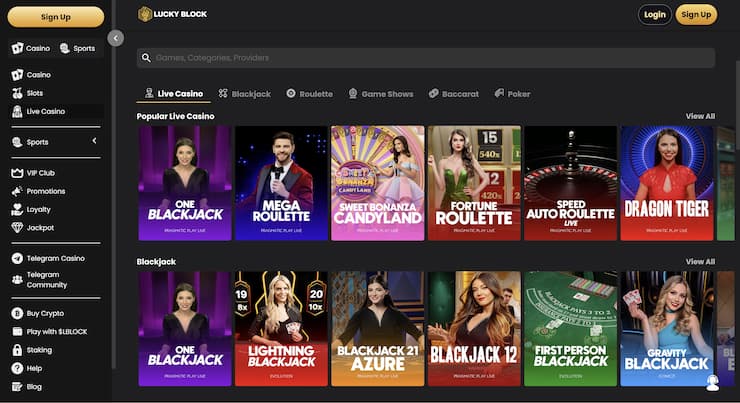Open the Mega Roulette game
Viewport: 740px width, 403px height.
(x=281, y=183)
